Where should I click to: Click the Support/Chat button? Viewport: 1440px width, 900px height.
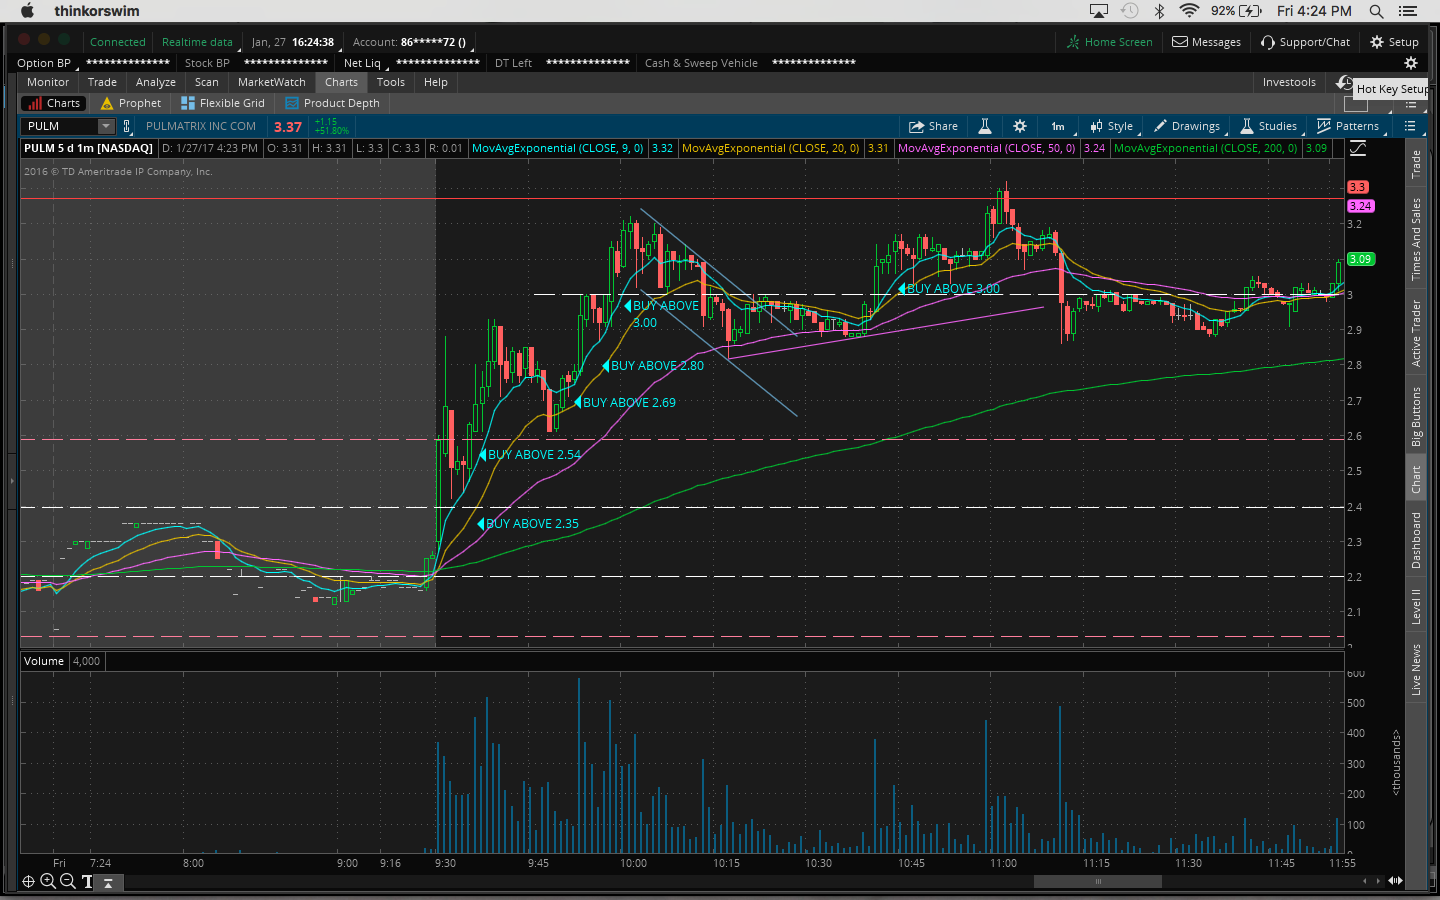click(1305, 42)
